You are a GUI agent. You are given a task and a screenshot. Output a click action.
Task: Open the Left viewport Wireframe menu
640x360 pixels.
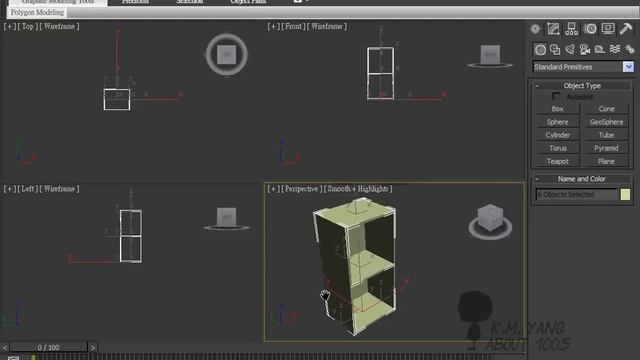(60, 189)
